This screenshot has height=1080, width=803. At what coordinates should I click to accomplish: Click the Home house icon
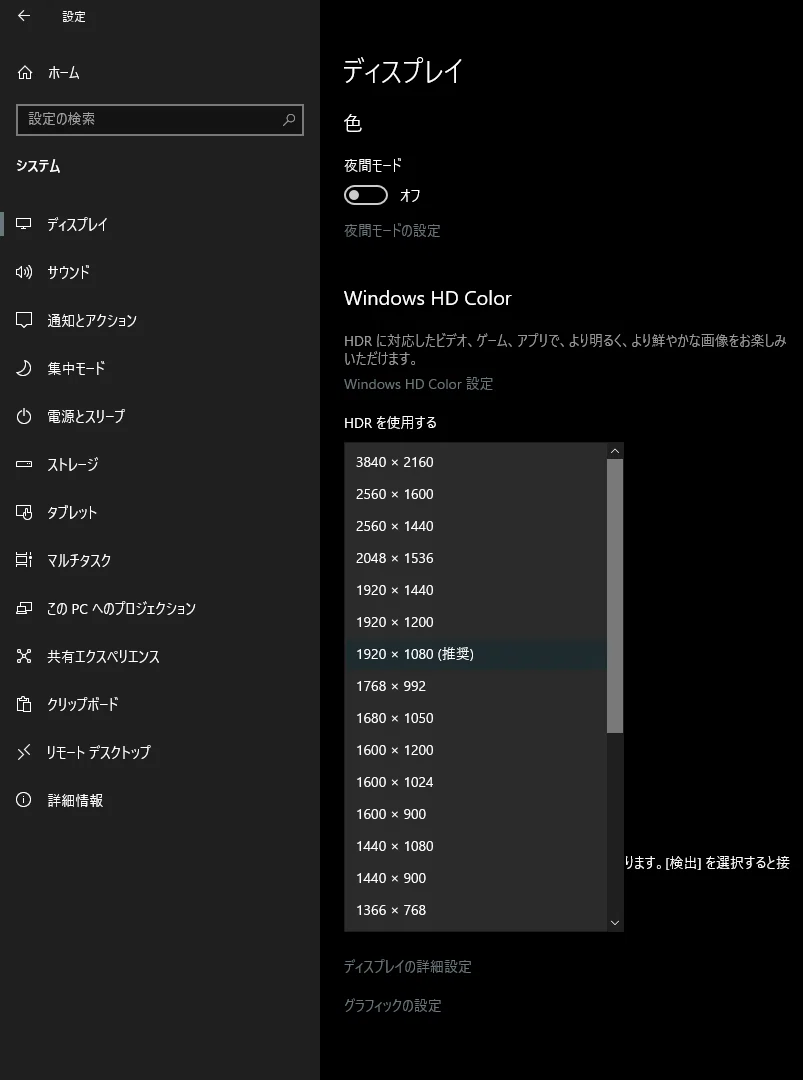coord(25,72)
